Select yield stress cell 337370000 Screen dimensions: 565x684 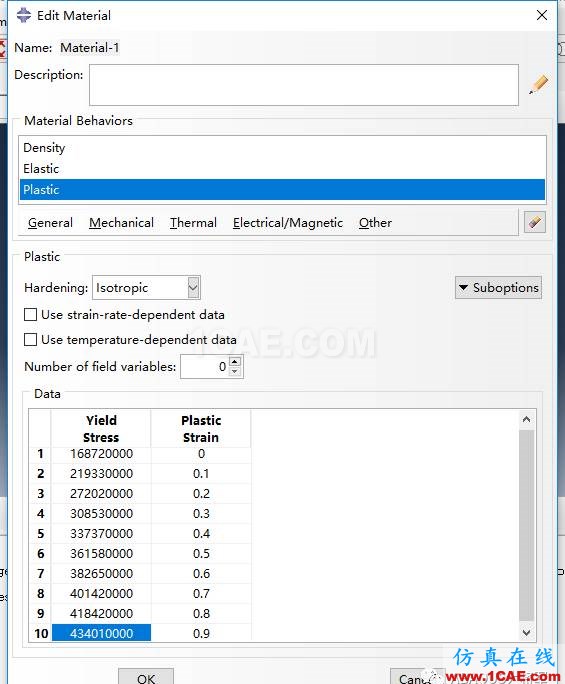tap(101, 534)
